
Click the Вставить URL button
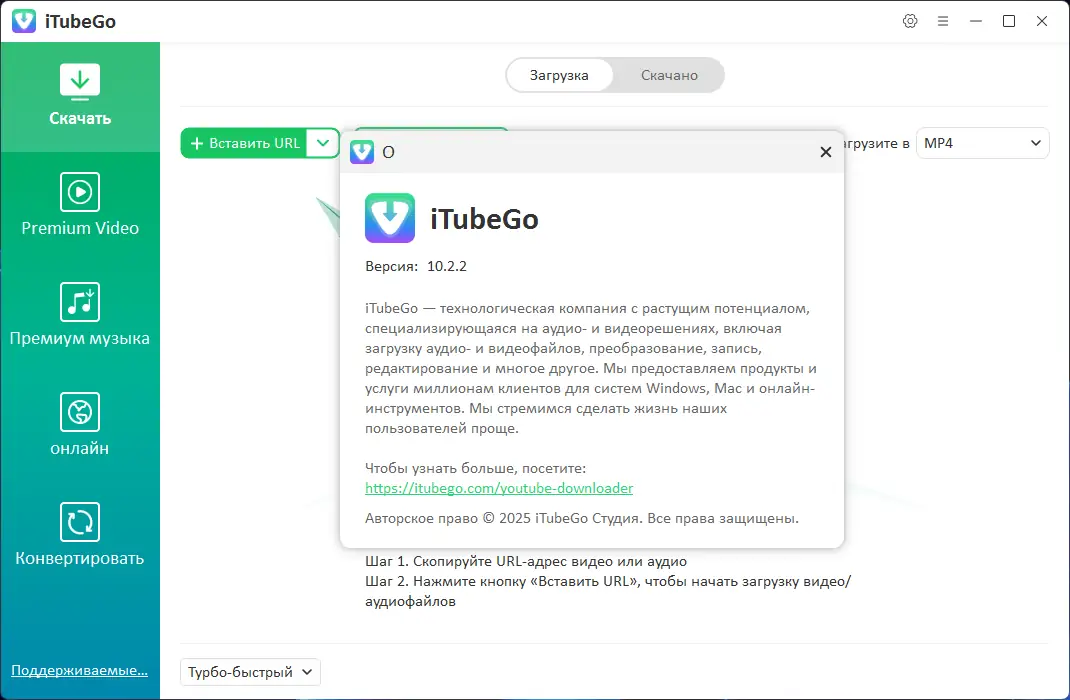pyautogui.click(x=252, y=143)
